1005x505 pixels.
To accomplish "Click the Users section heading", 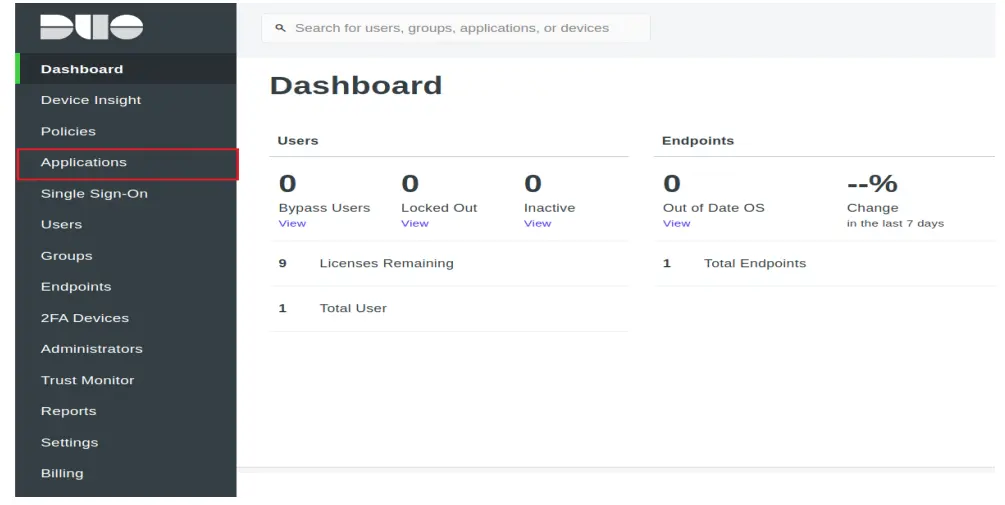I will pos(297,141).
